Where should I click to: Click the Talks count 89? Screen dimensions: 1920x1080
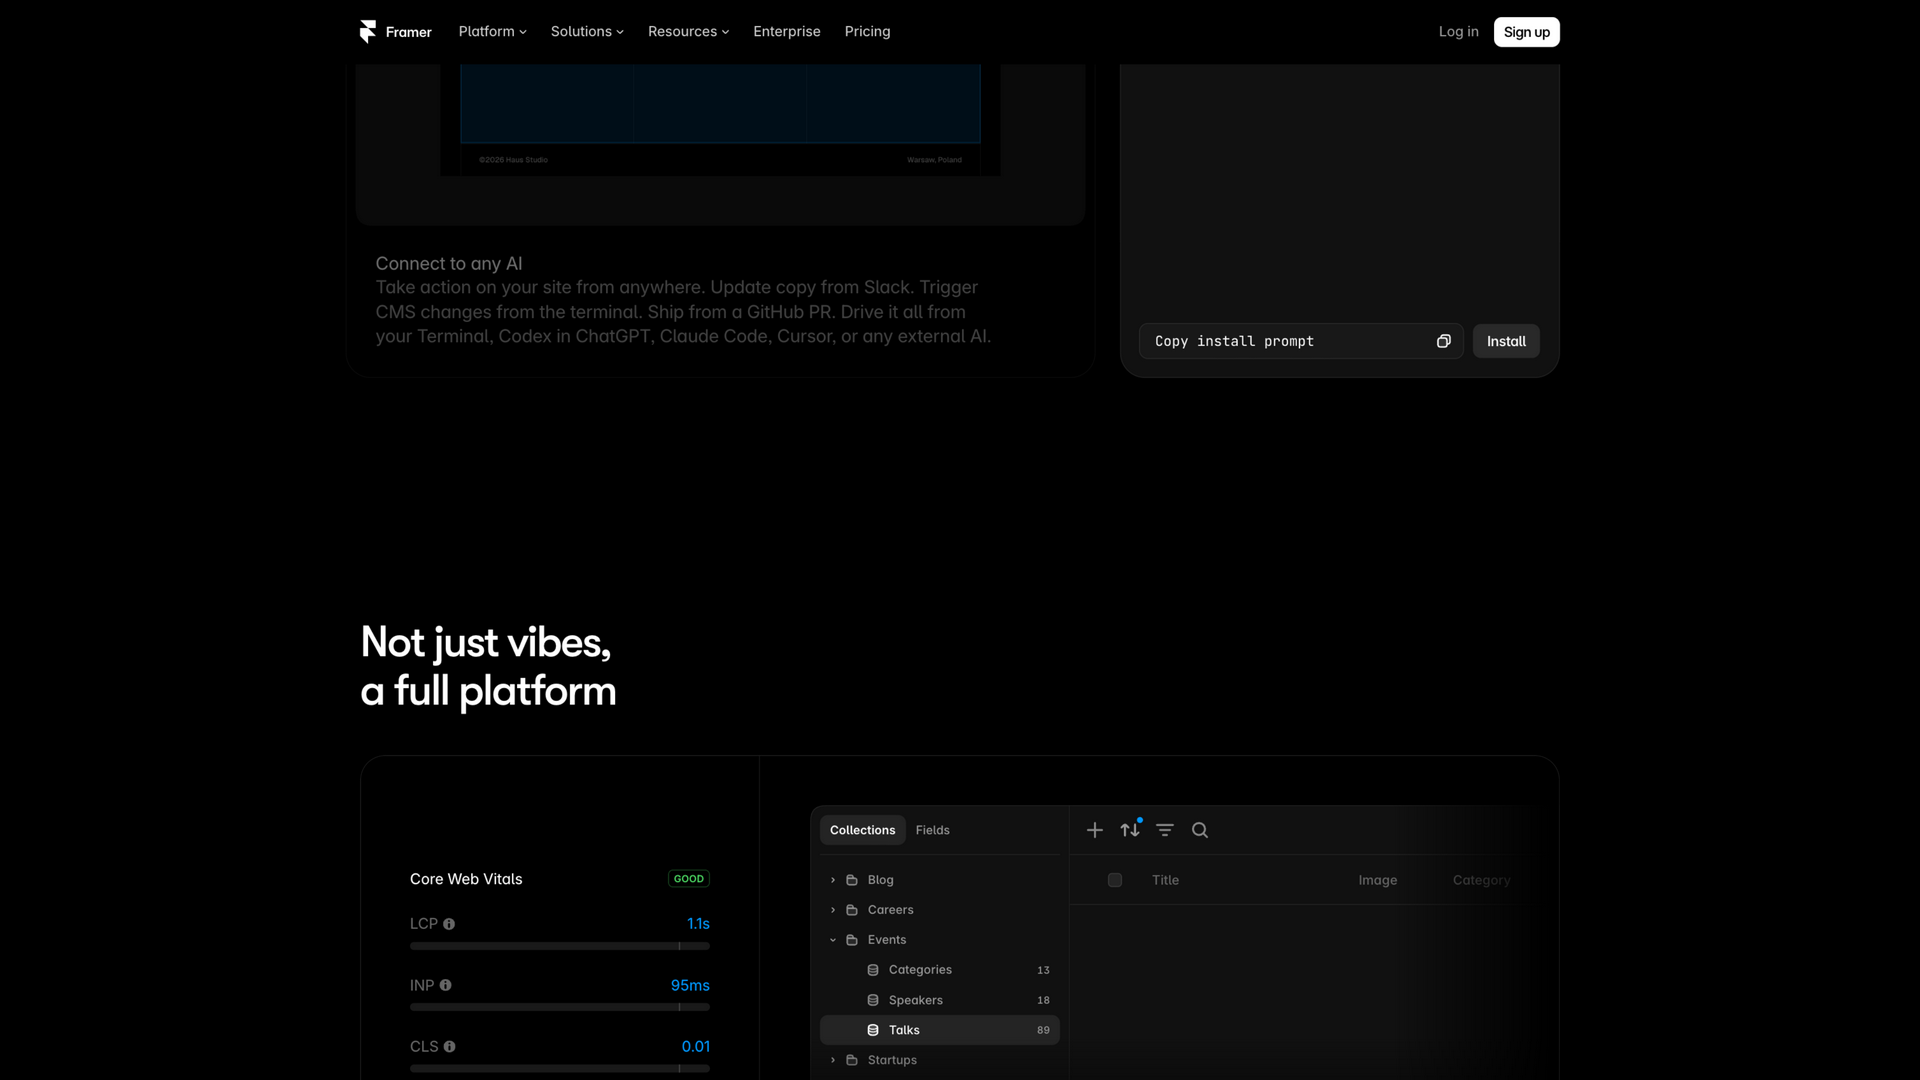tap(1043, 1030)
